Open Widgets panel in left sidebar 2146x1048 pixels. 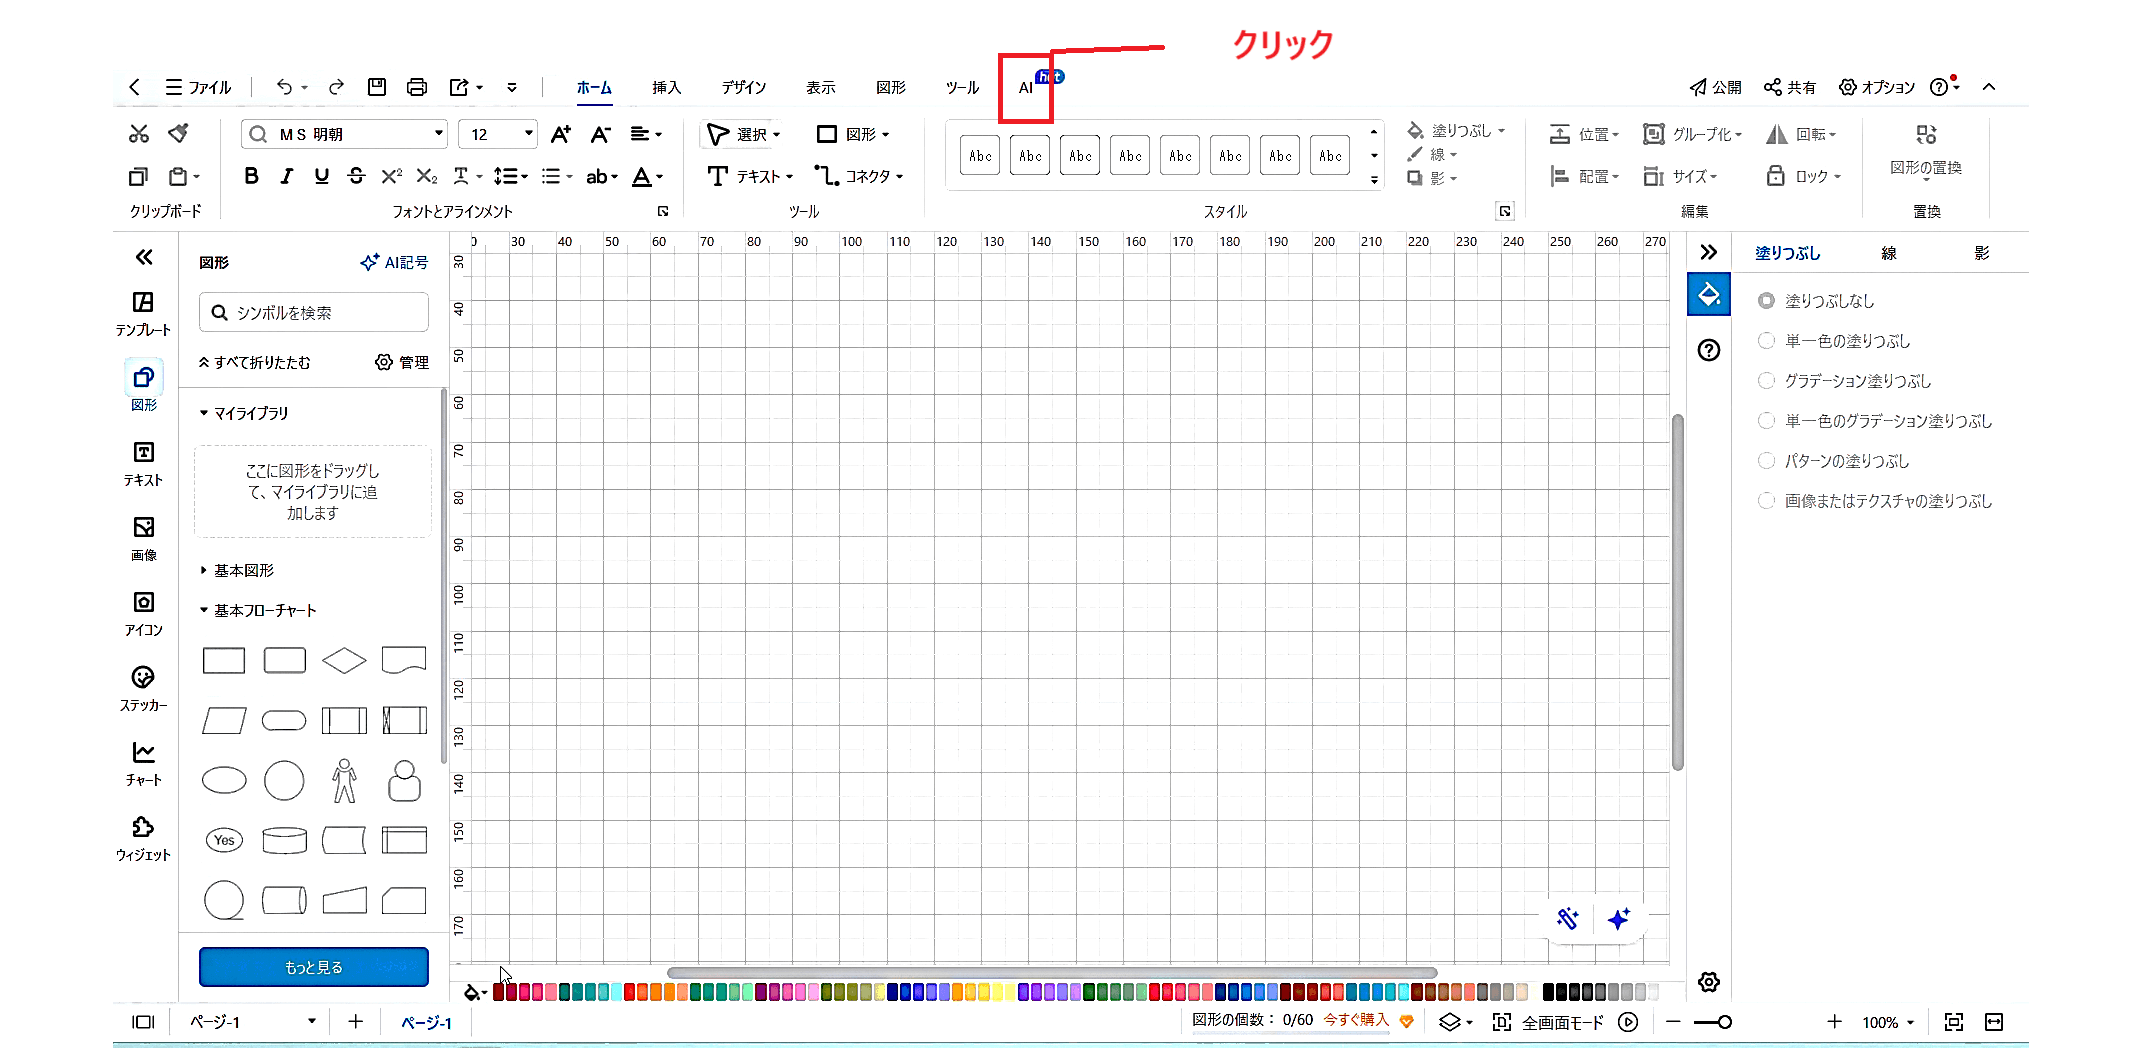pyautogui.click(x=143, y=838)
